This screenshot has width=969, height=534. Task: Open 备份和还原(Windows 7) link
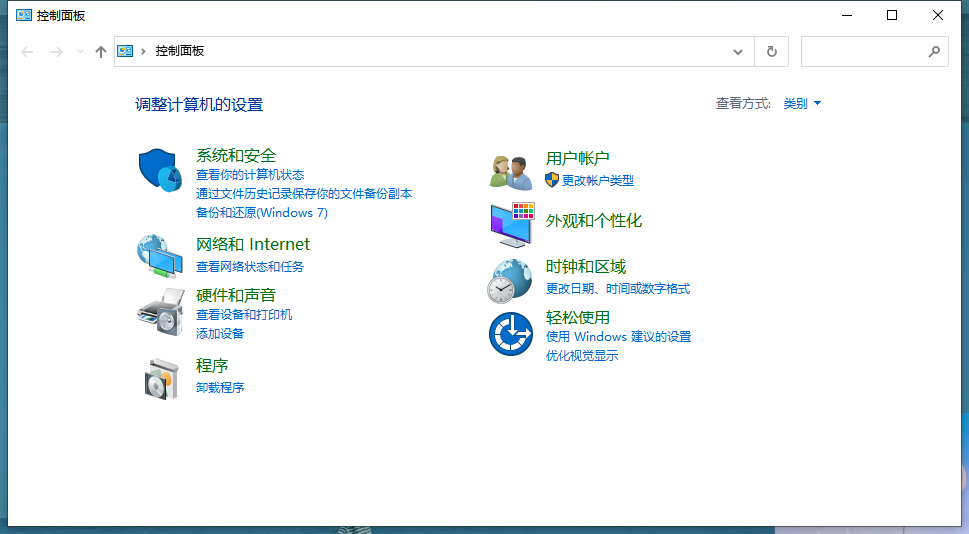262,213
